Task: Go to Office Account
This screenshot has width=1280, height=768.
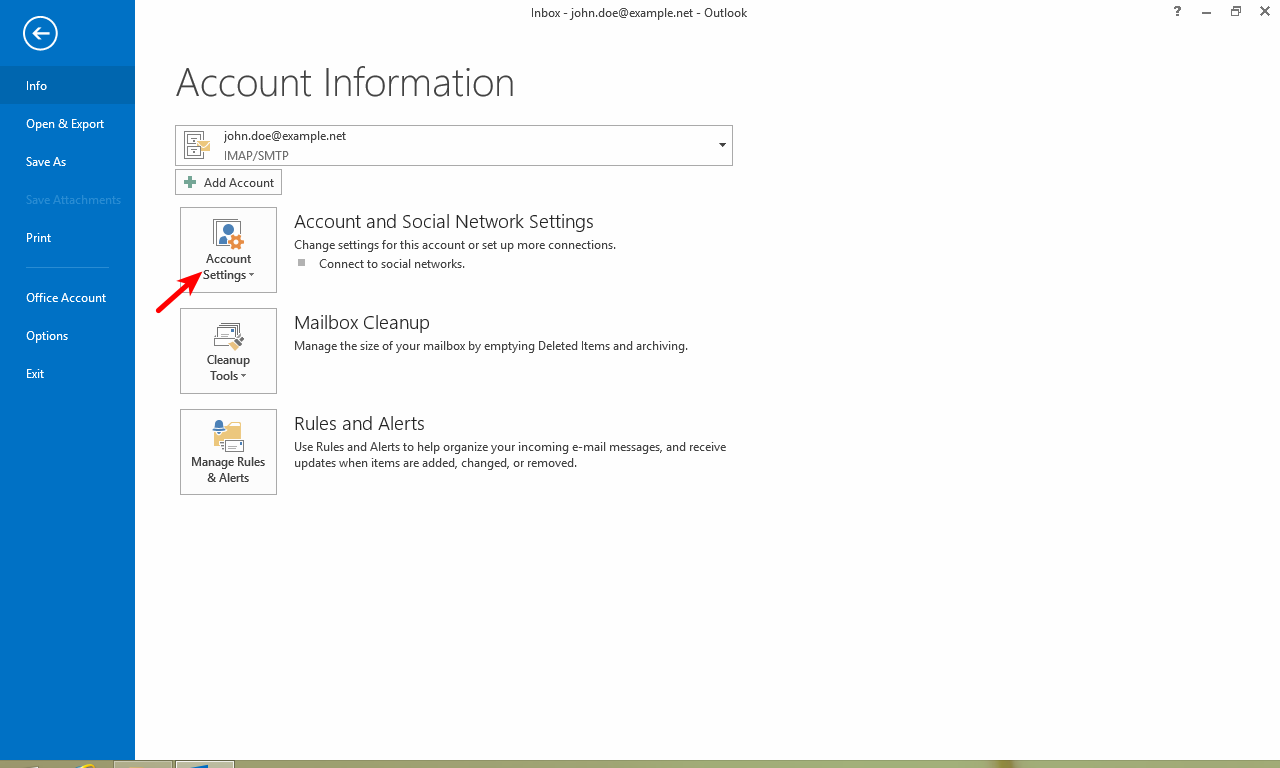Action: [x=67, y=297]
